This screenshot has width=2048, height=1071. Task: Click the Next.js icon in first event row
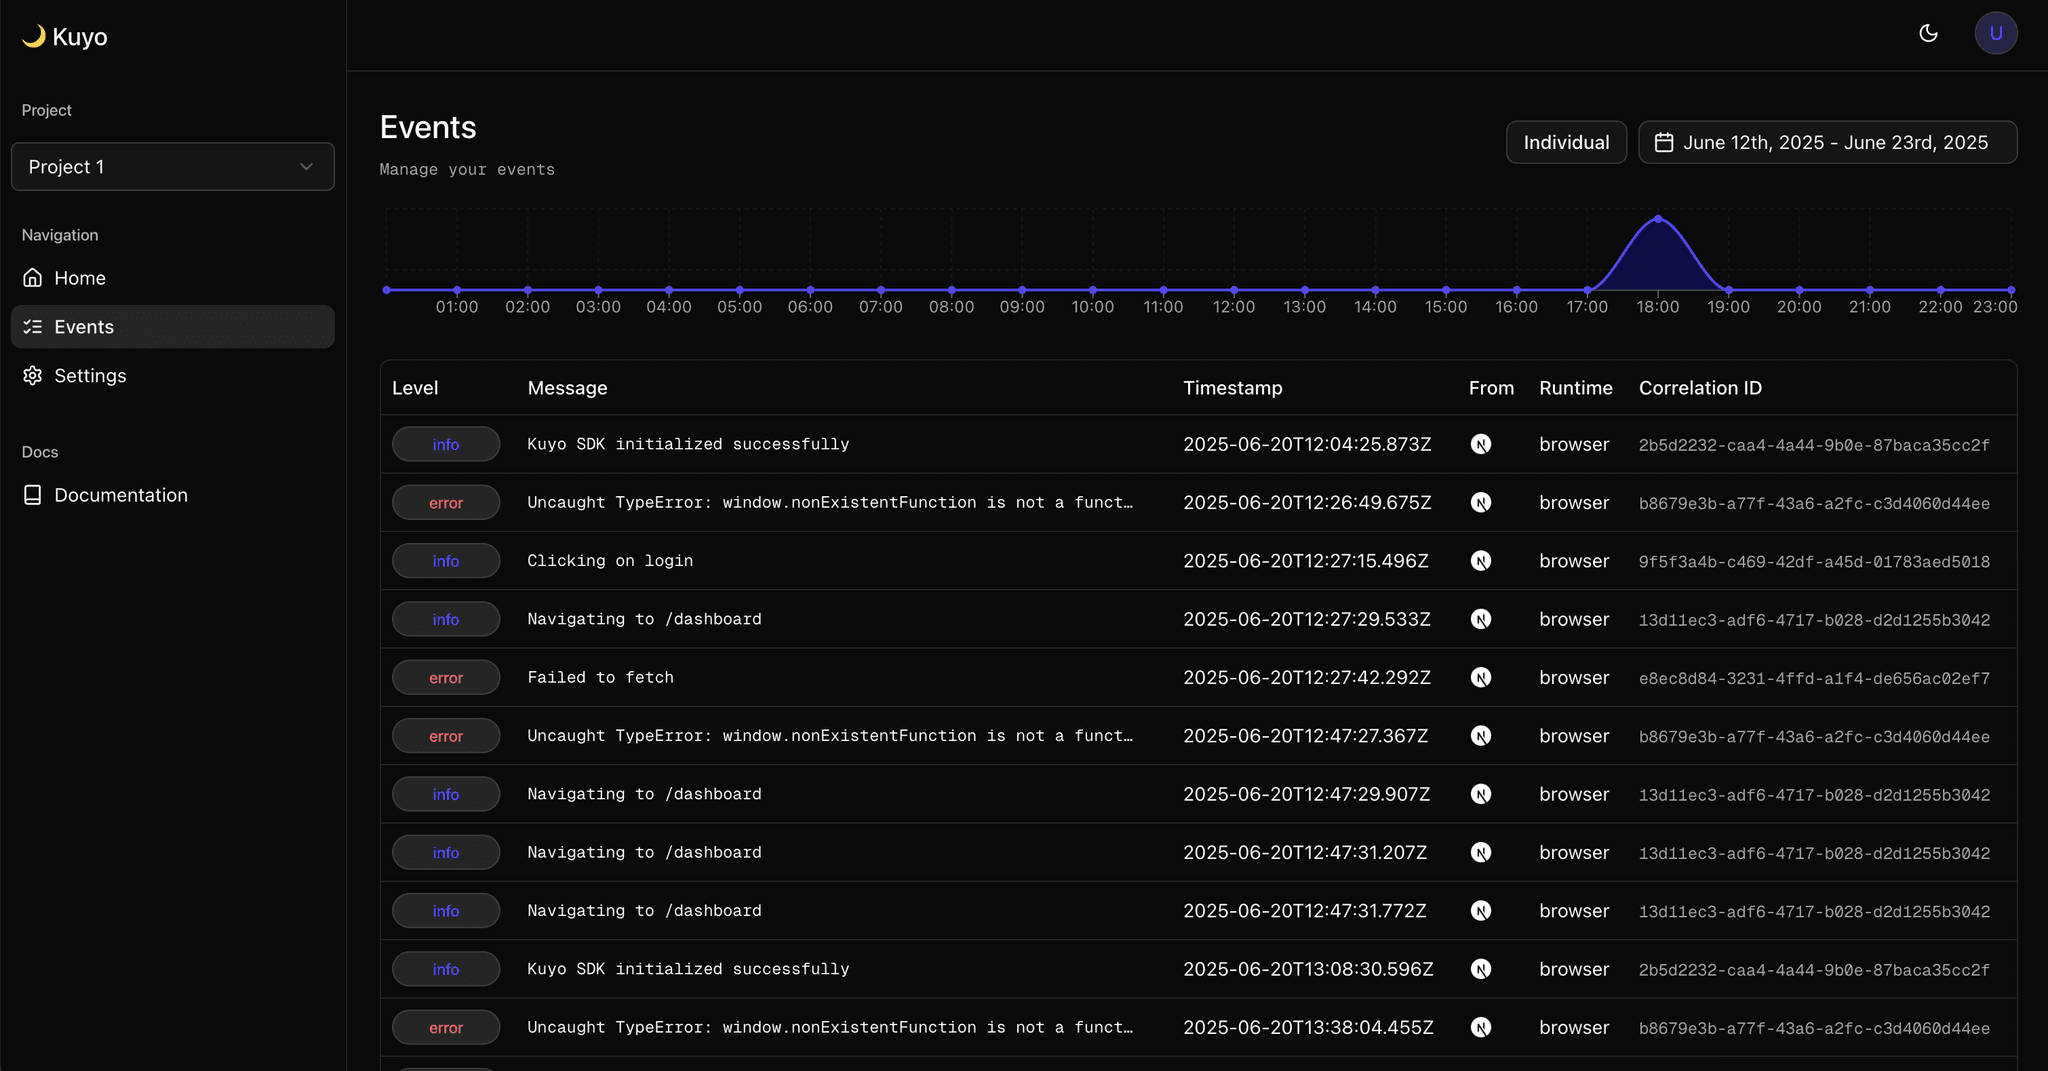click(1481, 444)
